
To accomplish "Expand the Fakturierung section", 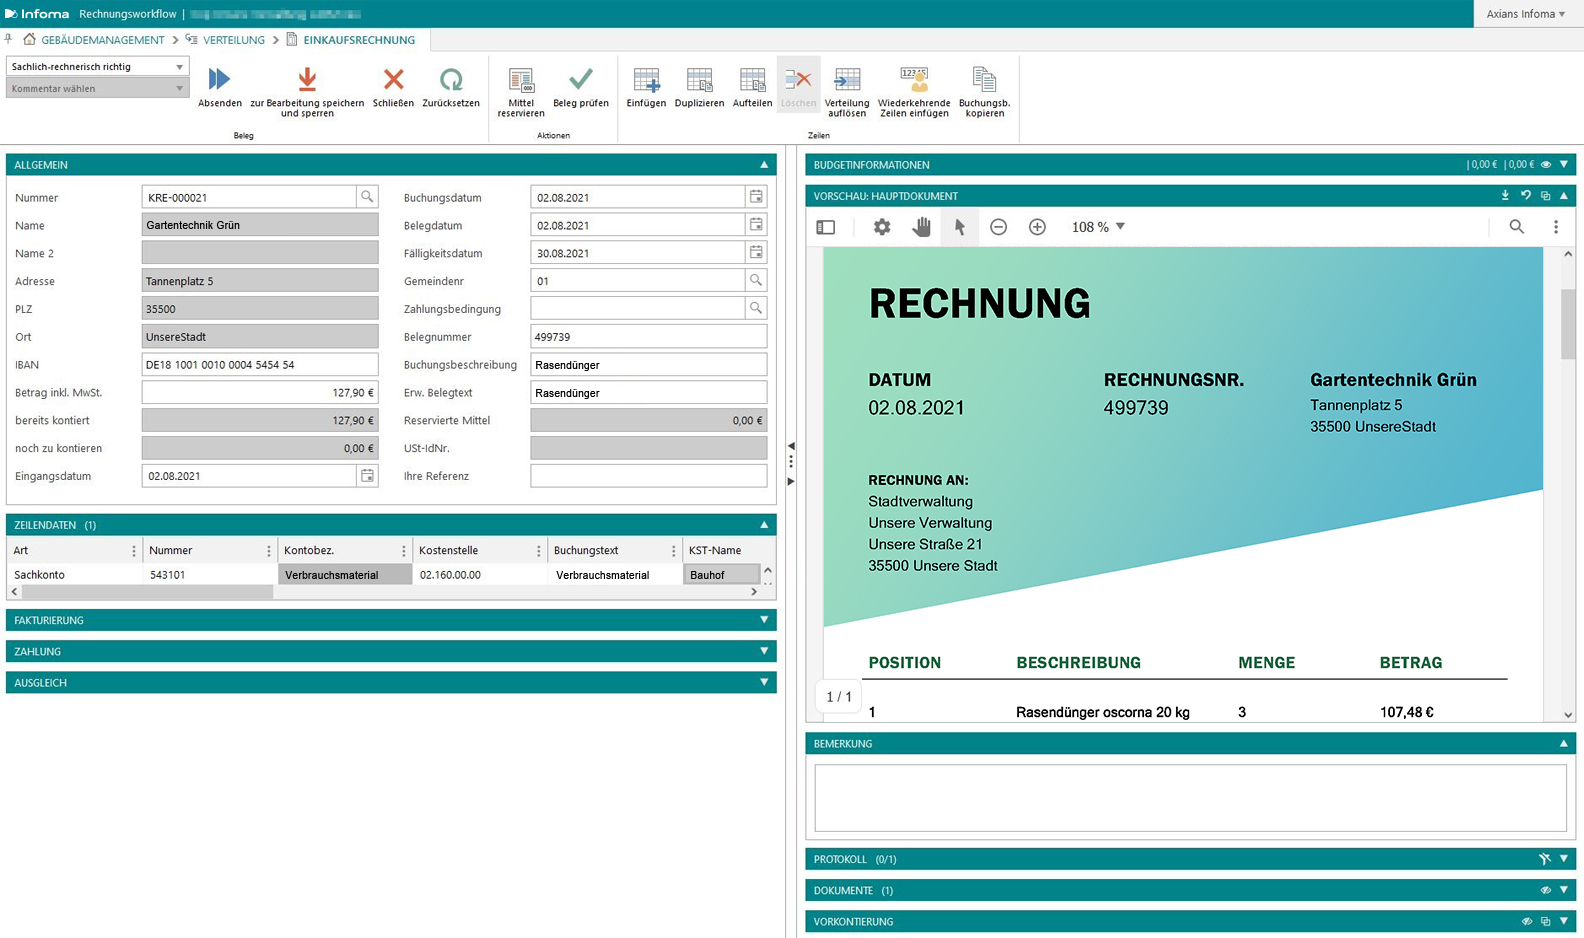I will (764, 620).
